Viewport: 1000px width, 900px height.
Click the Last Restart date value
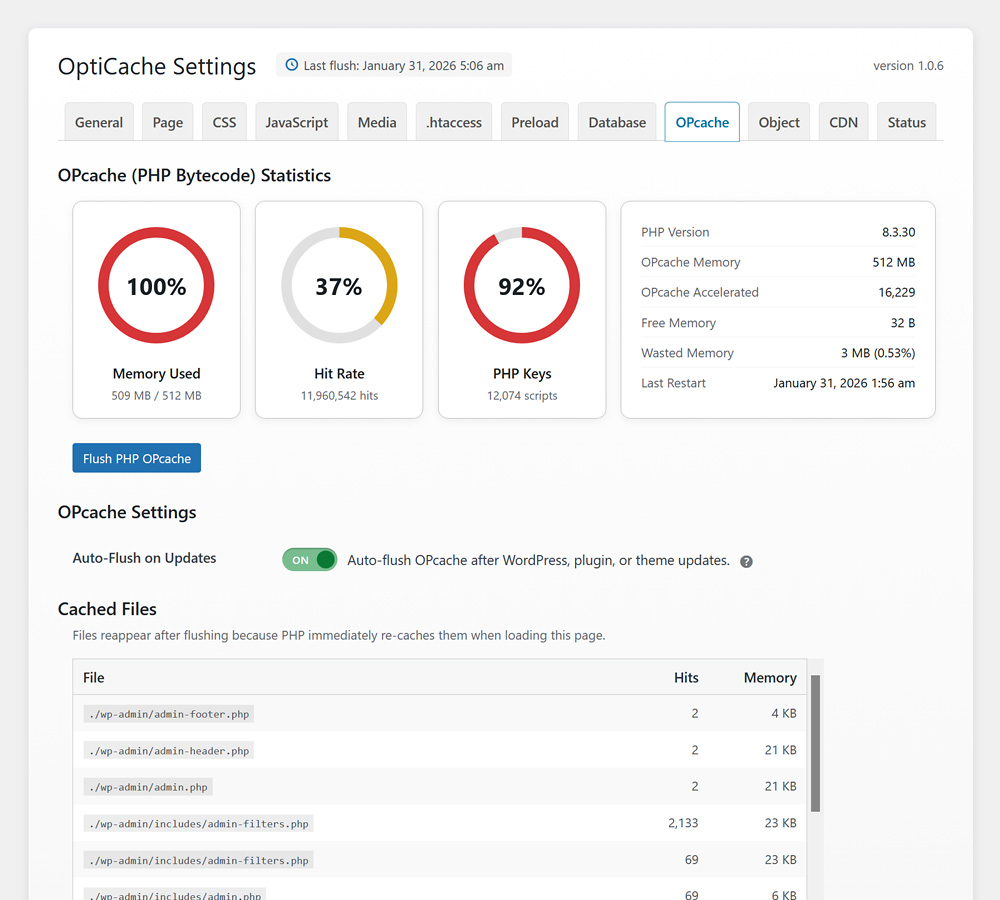pyautogui.click(x=844, y=383)
